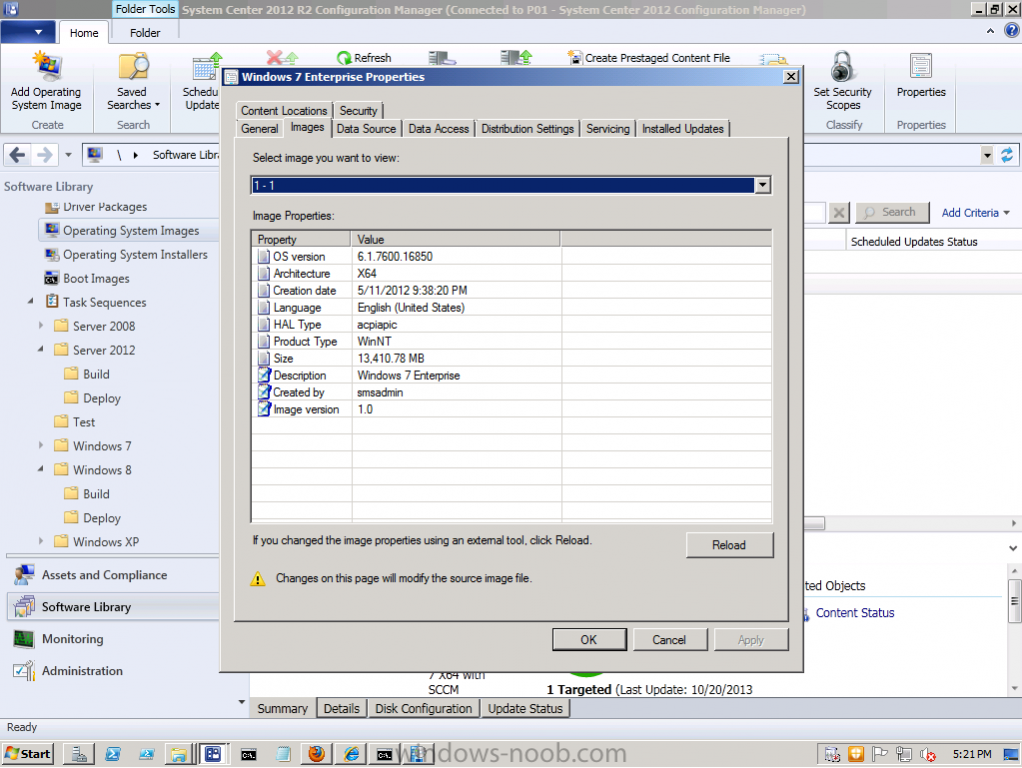1022x768 pixels.
Task: Switch to the Security tab
Action: [358, 111]
